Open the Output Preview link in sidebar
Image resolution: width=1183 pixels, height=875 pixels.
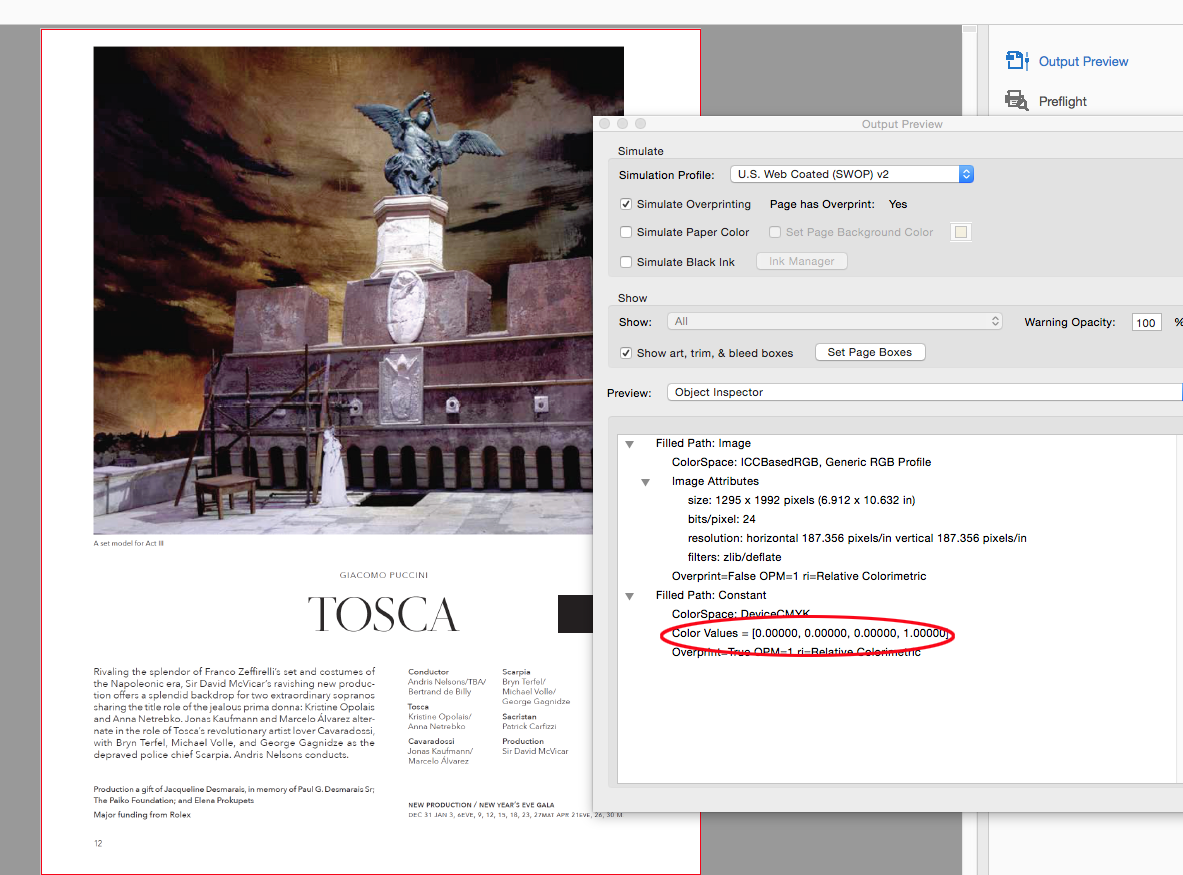pyautogui.click(x=1083, y=61)
